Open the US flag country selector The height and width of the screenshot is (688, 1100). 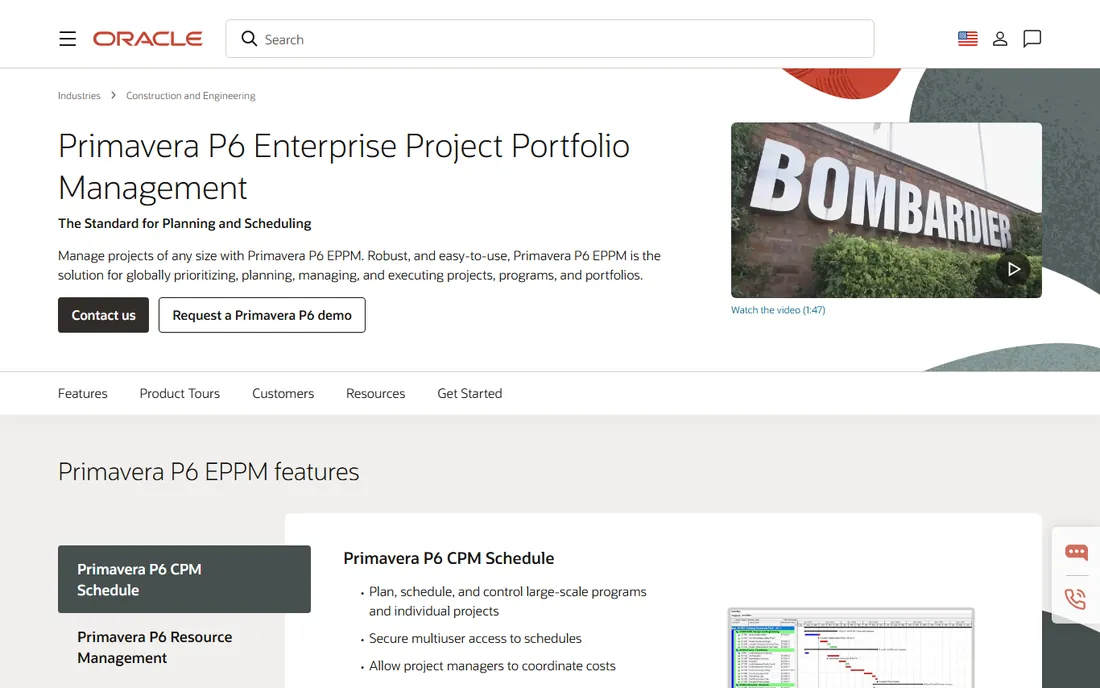(967, 39)
